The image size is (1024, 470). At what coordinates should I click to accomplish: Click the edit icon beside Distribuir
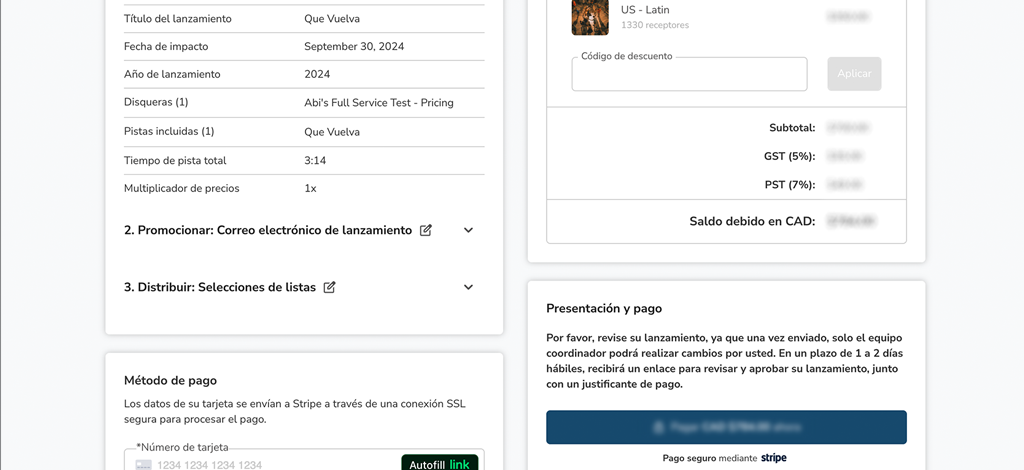[329, 287]
